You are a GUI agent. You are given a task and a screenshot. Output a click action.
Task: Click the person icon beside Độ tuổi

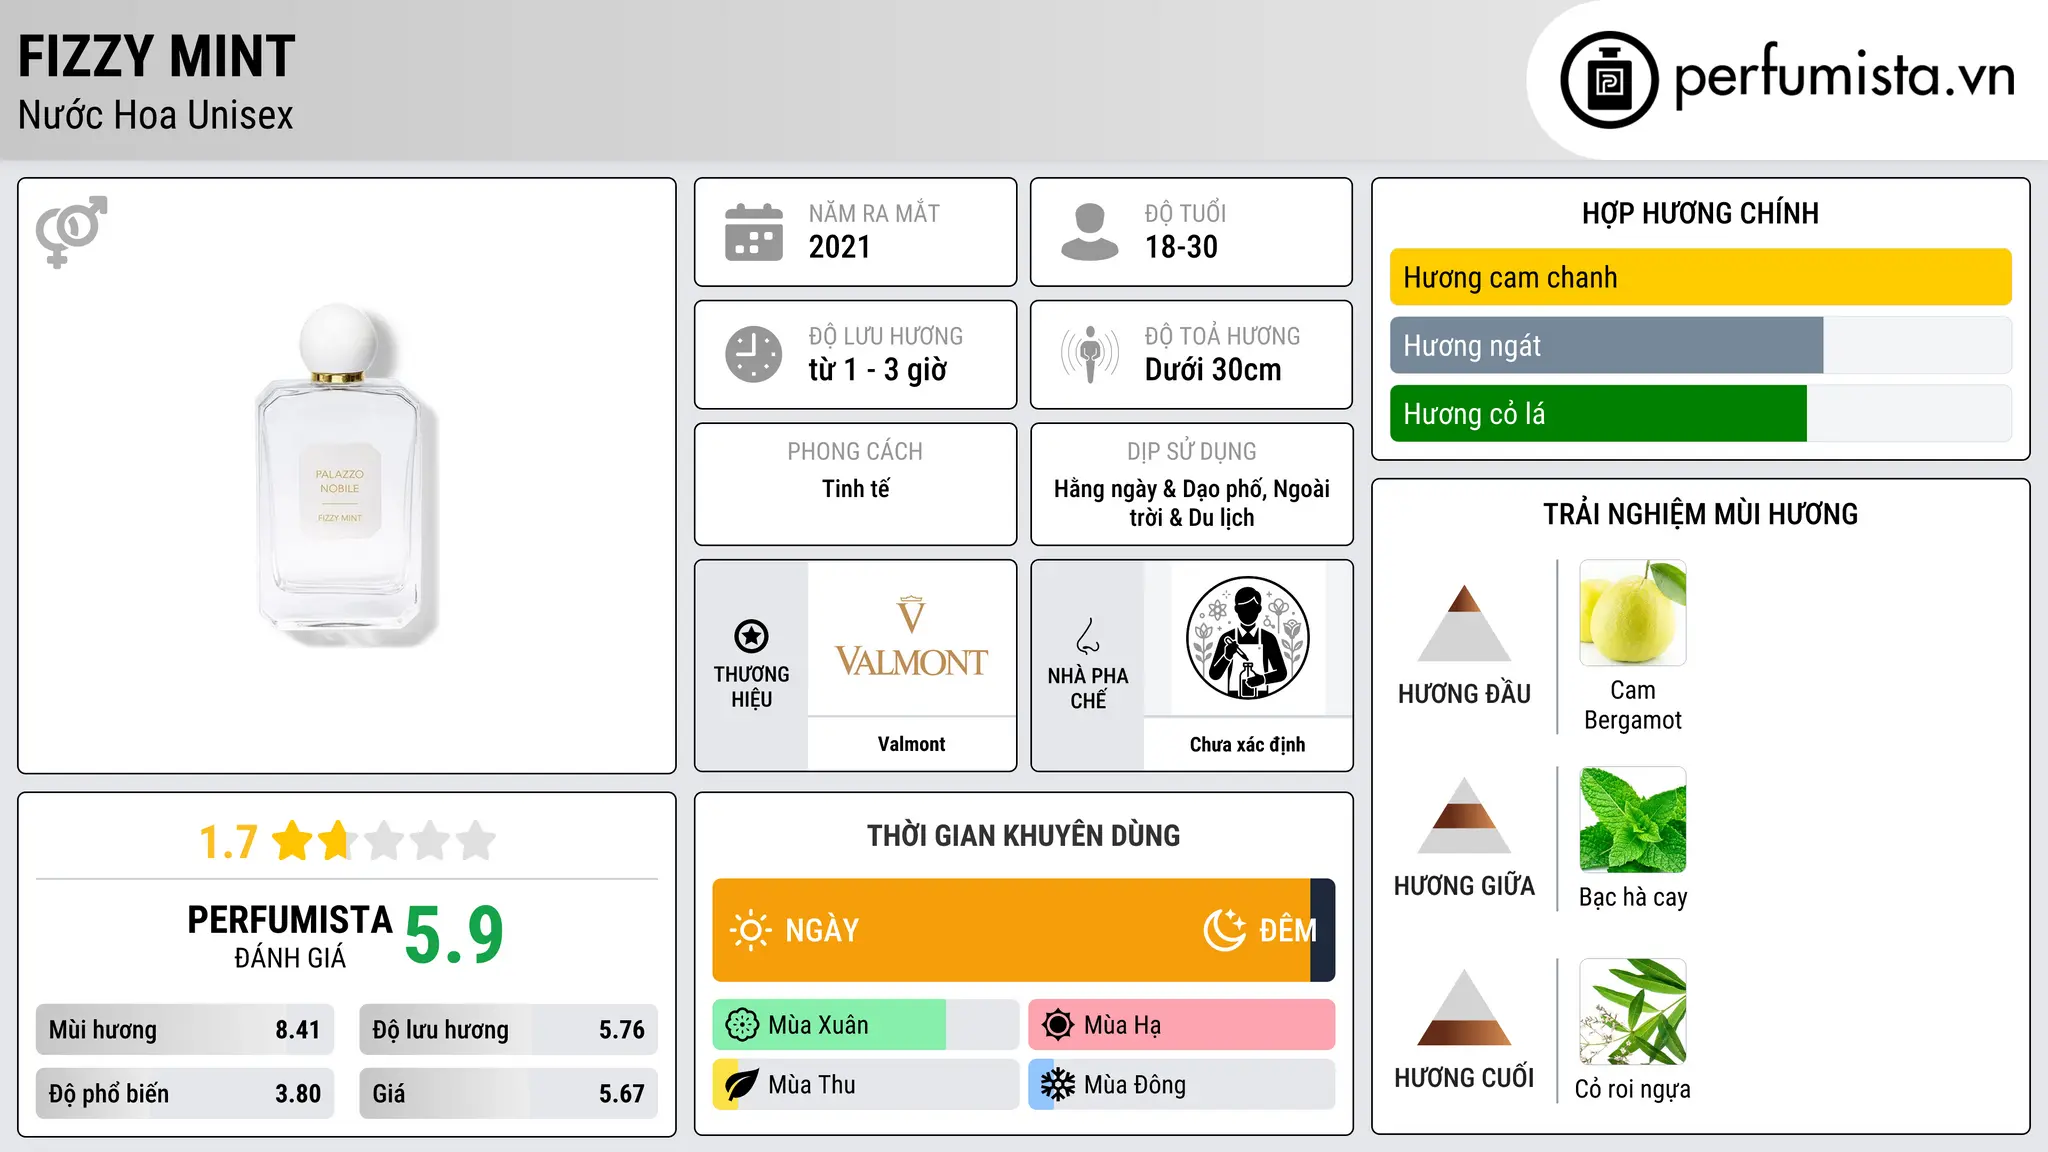click(1090, 232)
